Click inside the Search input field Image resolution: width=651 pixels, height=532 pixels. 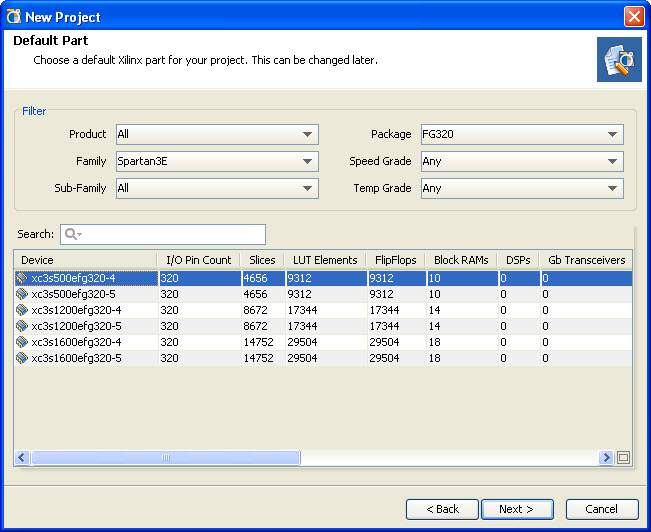pyautogui.click(x=163, y=234)
